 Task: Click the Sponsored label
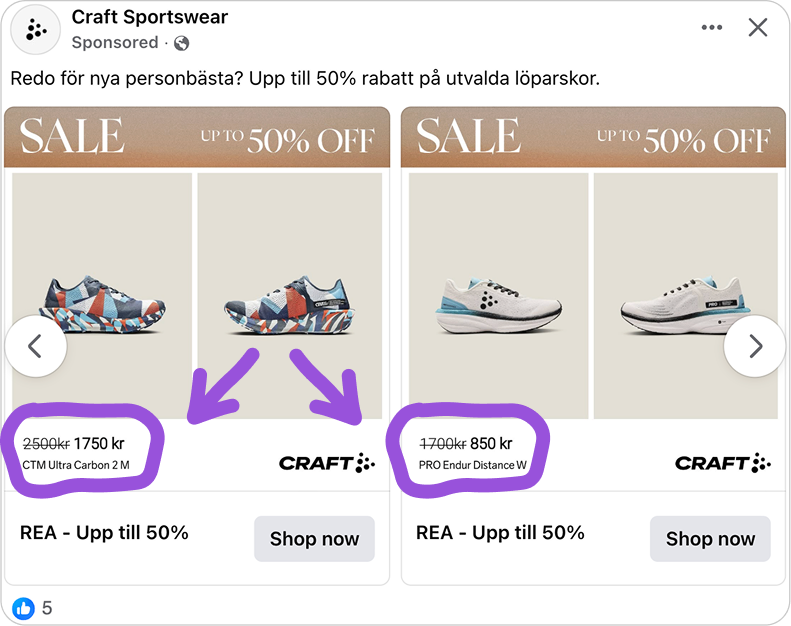click(115, 43)
